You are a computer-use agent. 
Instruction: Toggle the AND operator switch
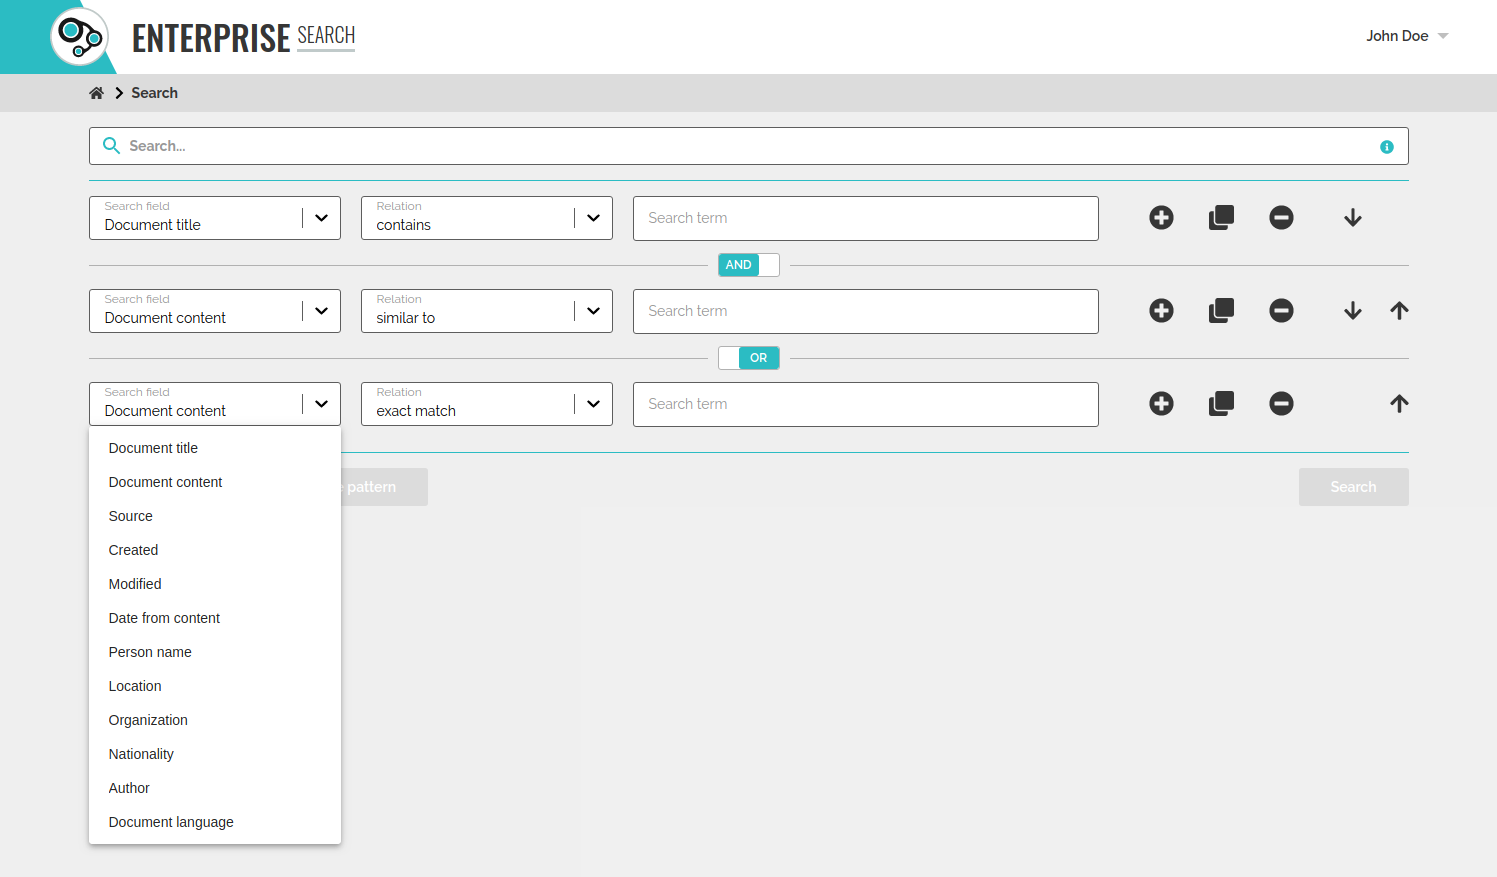(x=748, y=265)
